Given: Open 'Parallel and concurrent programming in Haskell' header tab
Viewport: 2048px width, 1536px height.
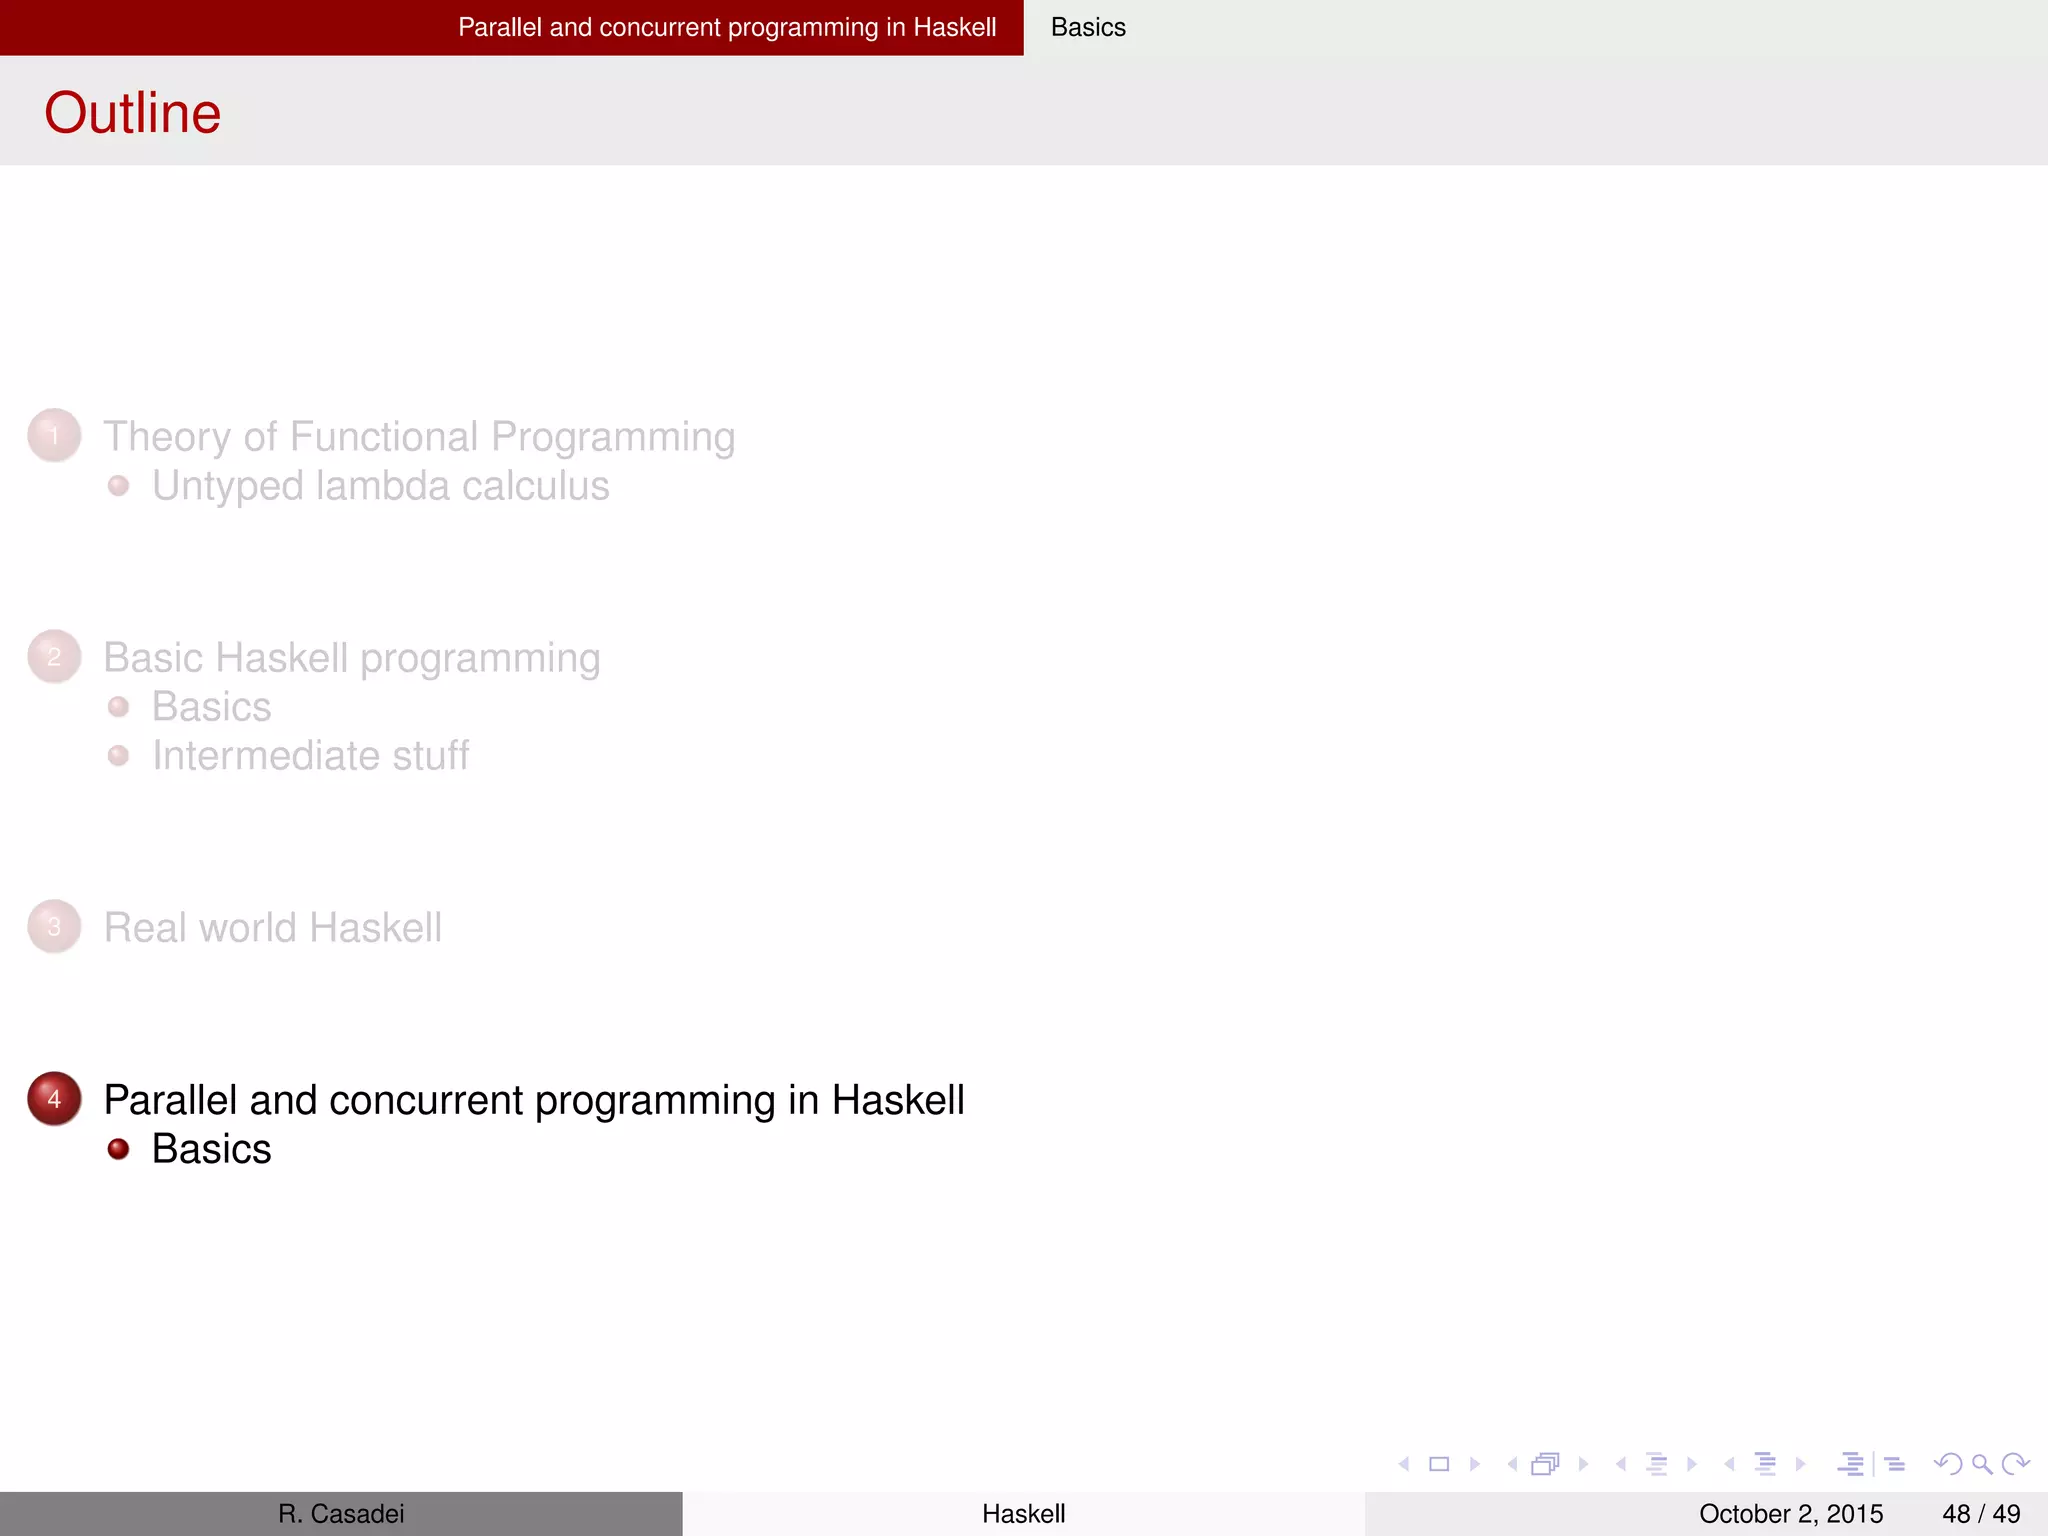Looking at the screenshot, I should point(727,27).
